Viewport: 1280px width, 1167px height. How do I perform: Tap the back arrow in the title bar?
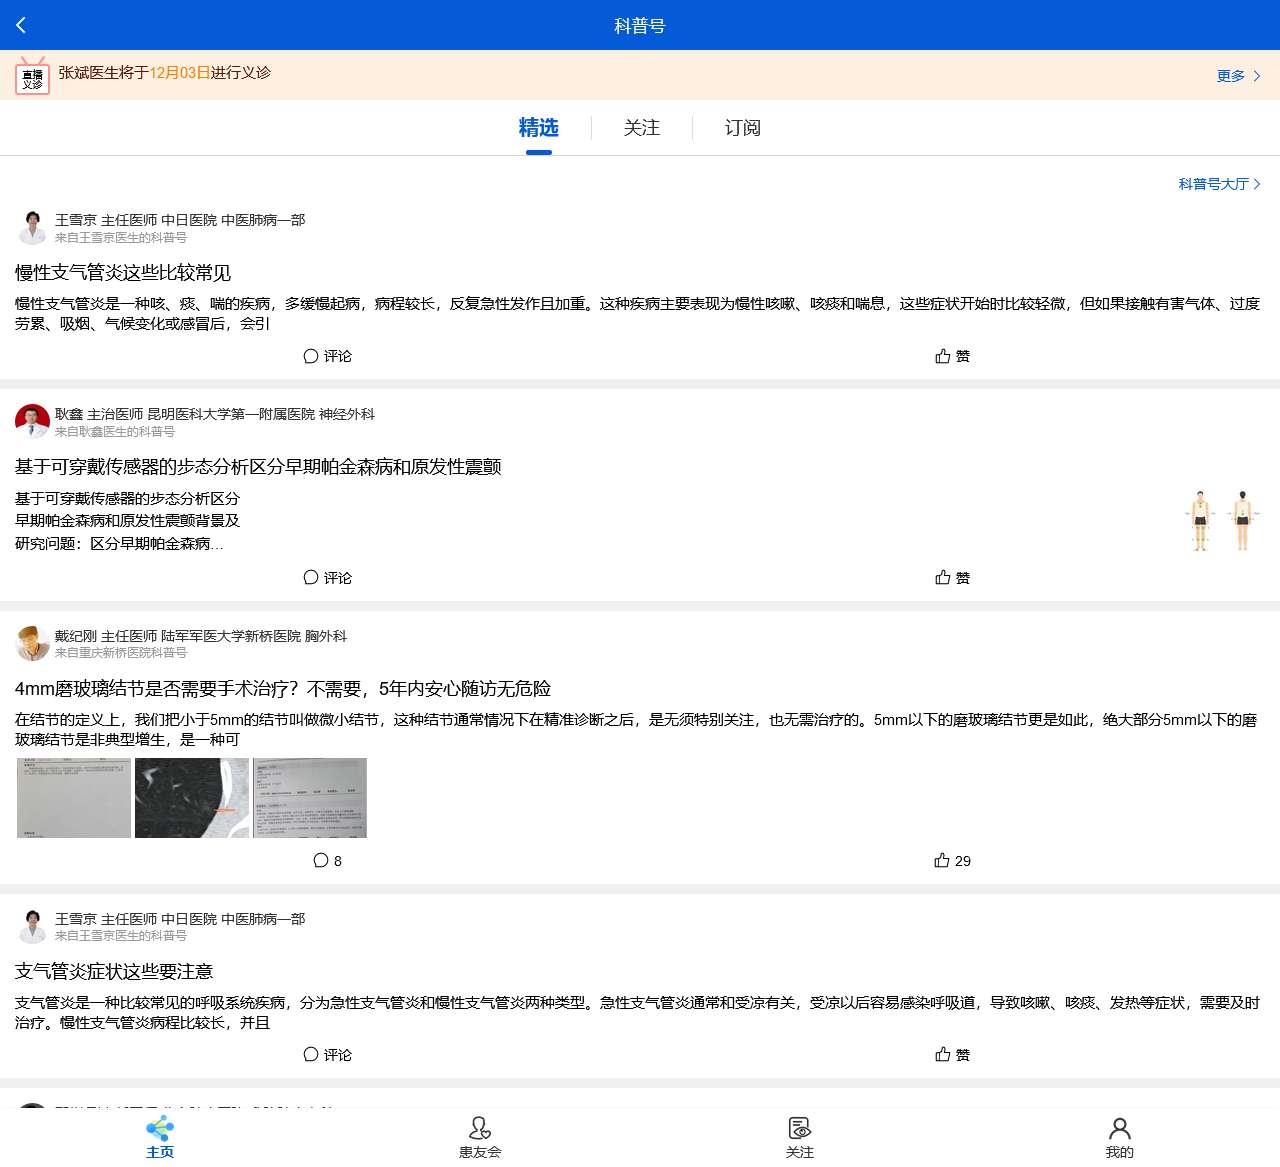20,25
